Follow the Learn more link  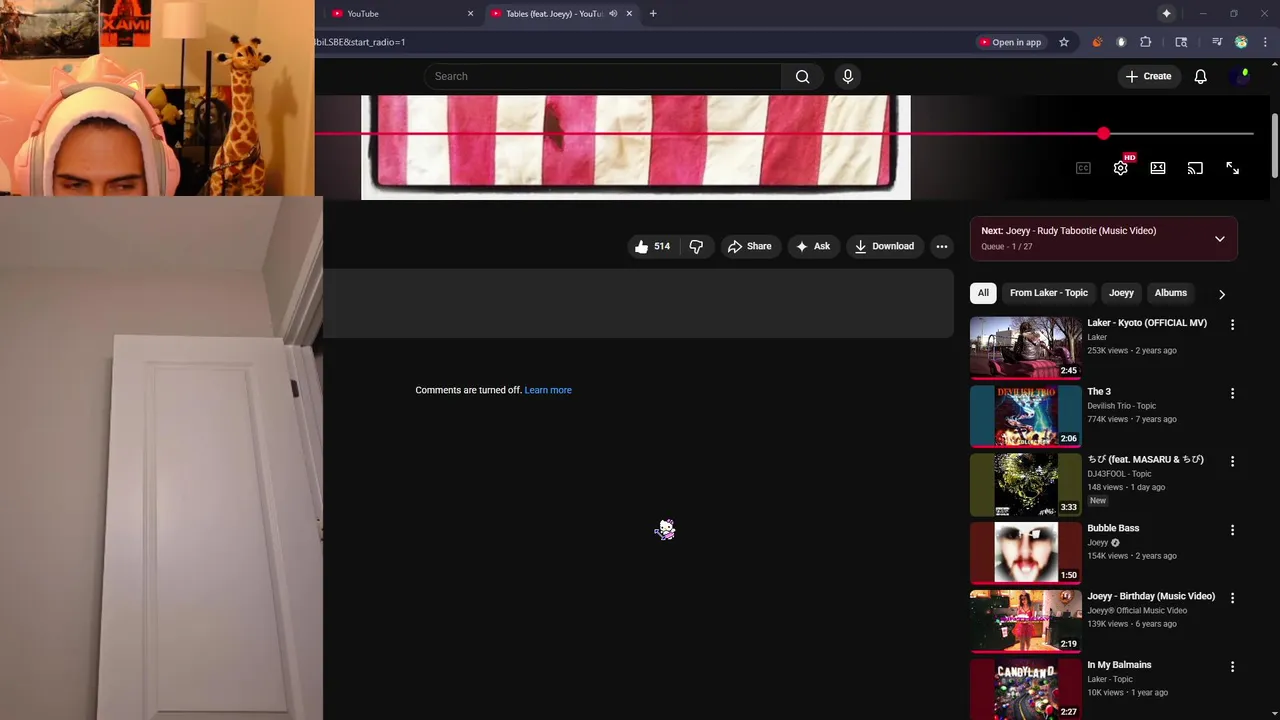pos(548,390)
